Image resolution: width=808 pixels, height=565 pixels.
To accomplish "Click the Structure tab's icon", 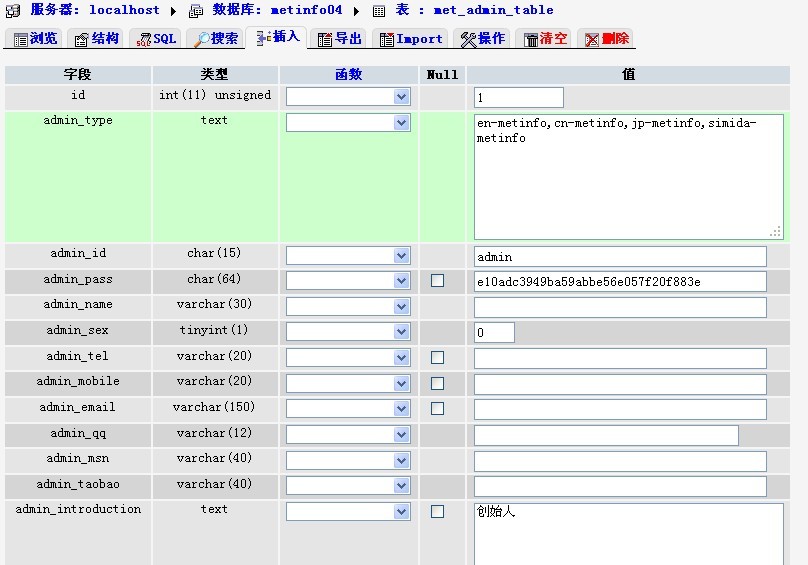I will click(x=81, y=40).
